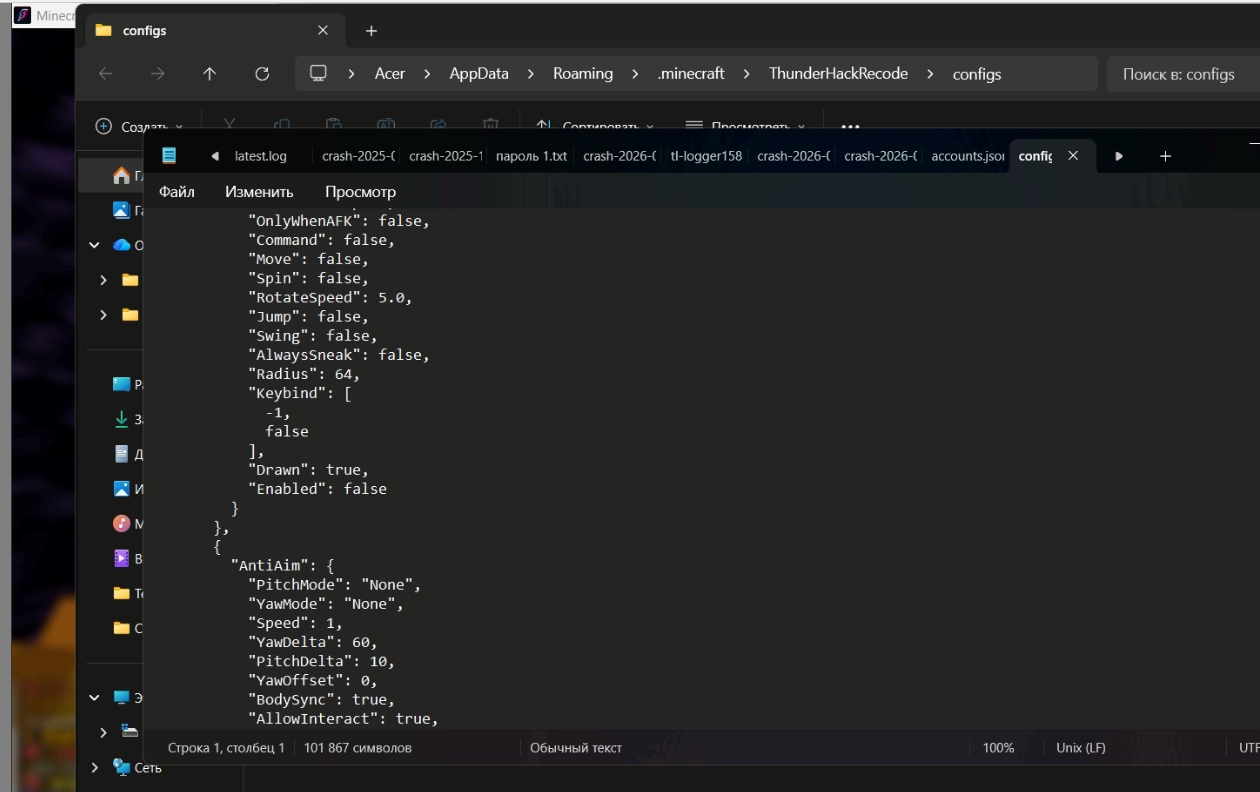Add a new Notepad tab
Screen dimensions: 1260x792
point(1165,156)
